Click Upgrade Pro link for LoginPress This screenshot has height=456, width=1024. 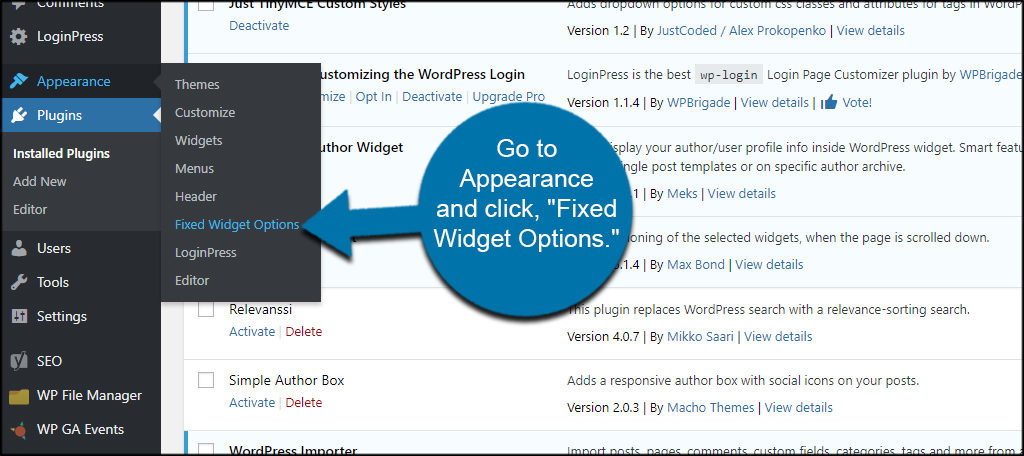pyautogui.click(x=509, y=97)
